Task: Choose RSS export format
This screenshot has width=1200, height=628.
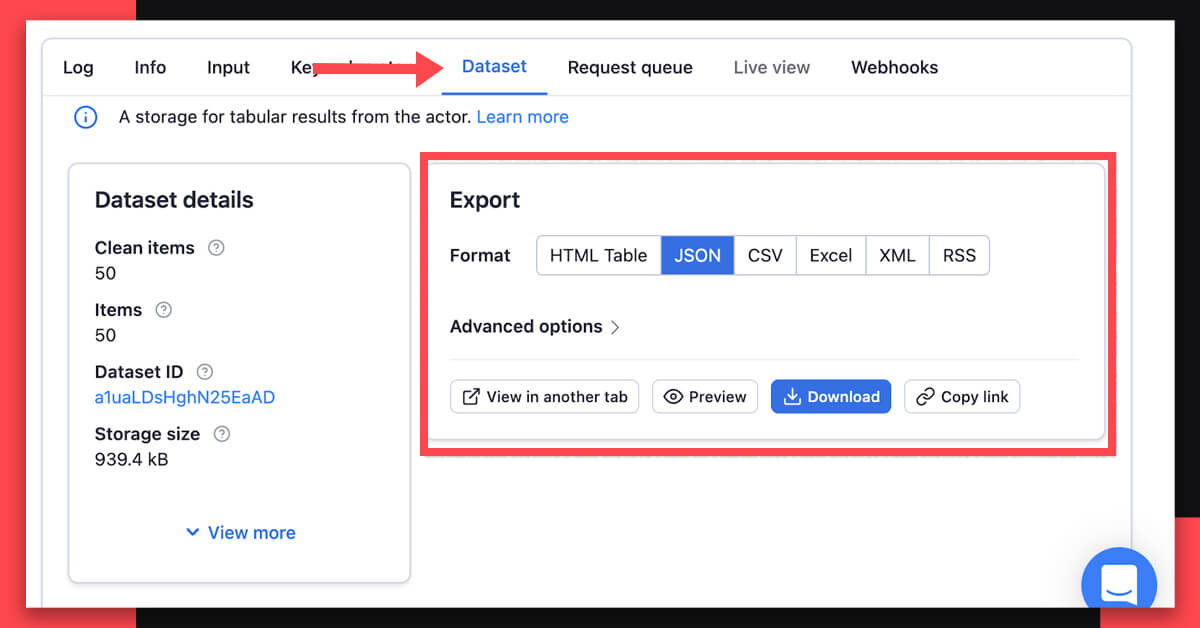Action: (x=959, y=255)
